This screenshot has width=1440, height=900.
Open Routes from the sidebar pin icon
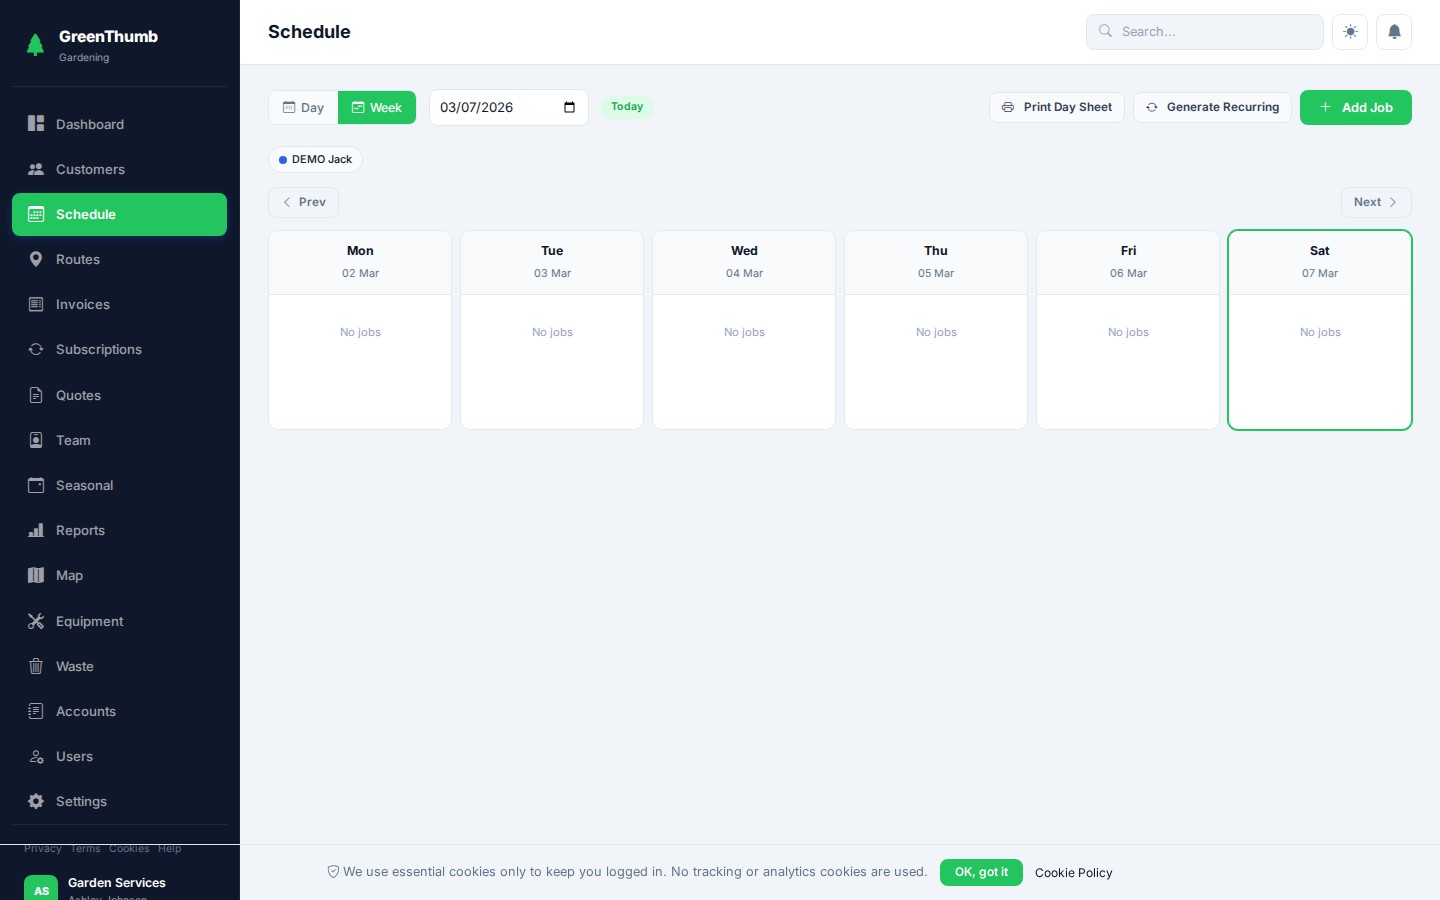point(36,259)
